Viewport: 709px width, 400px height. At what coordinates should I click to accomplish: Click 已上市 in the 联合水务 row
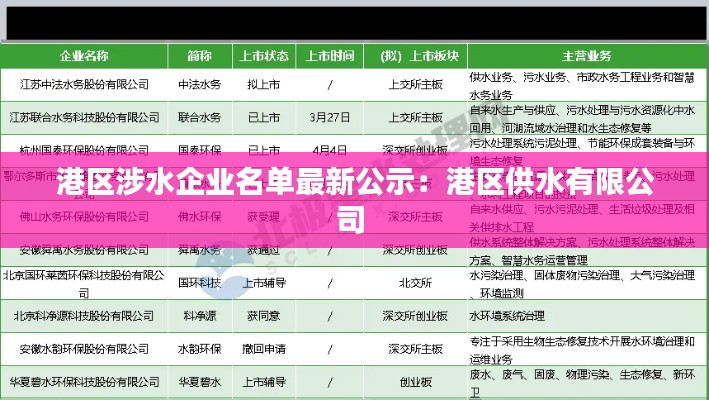click(264, 118)
